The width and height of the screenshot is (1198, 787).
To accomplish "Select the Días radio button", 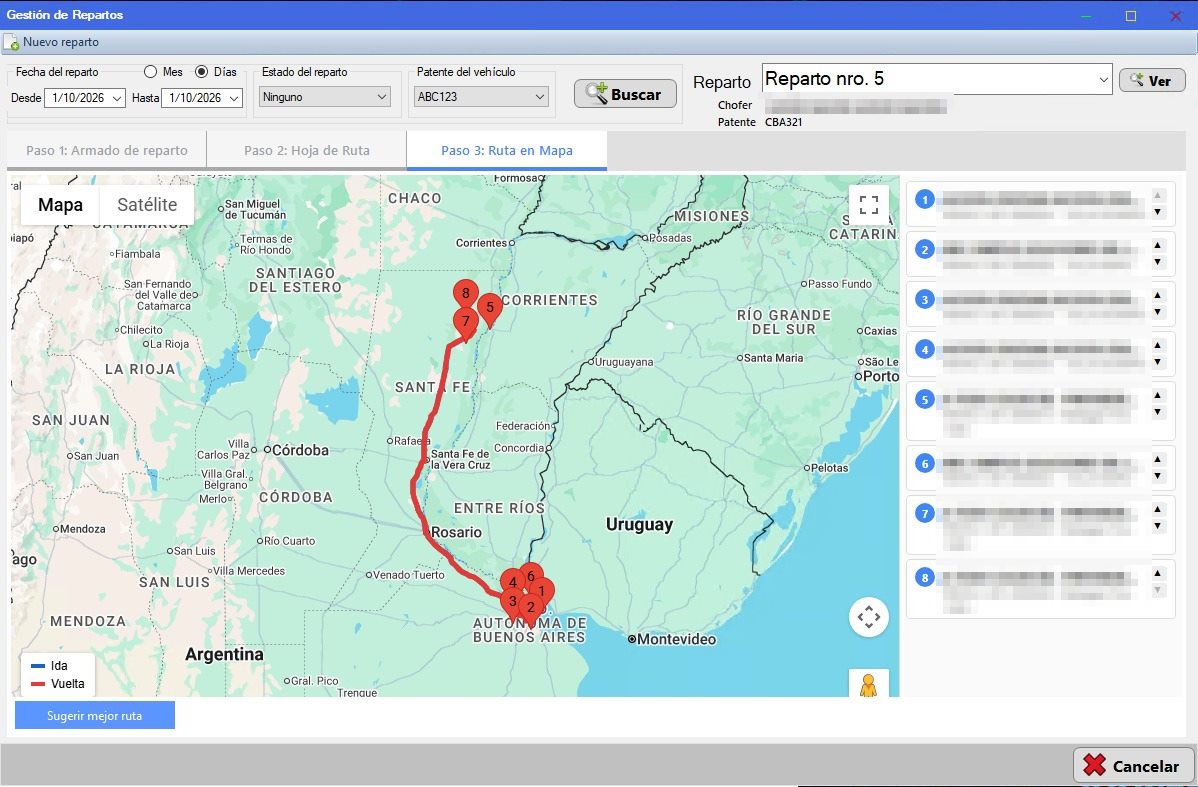I will [202, 72].
